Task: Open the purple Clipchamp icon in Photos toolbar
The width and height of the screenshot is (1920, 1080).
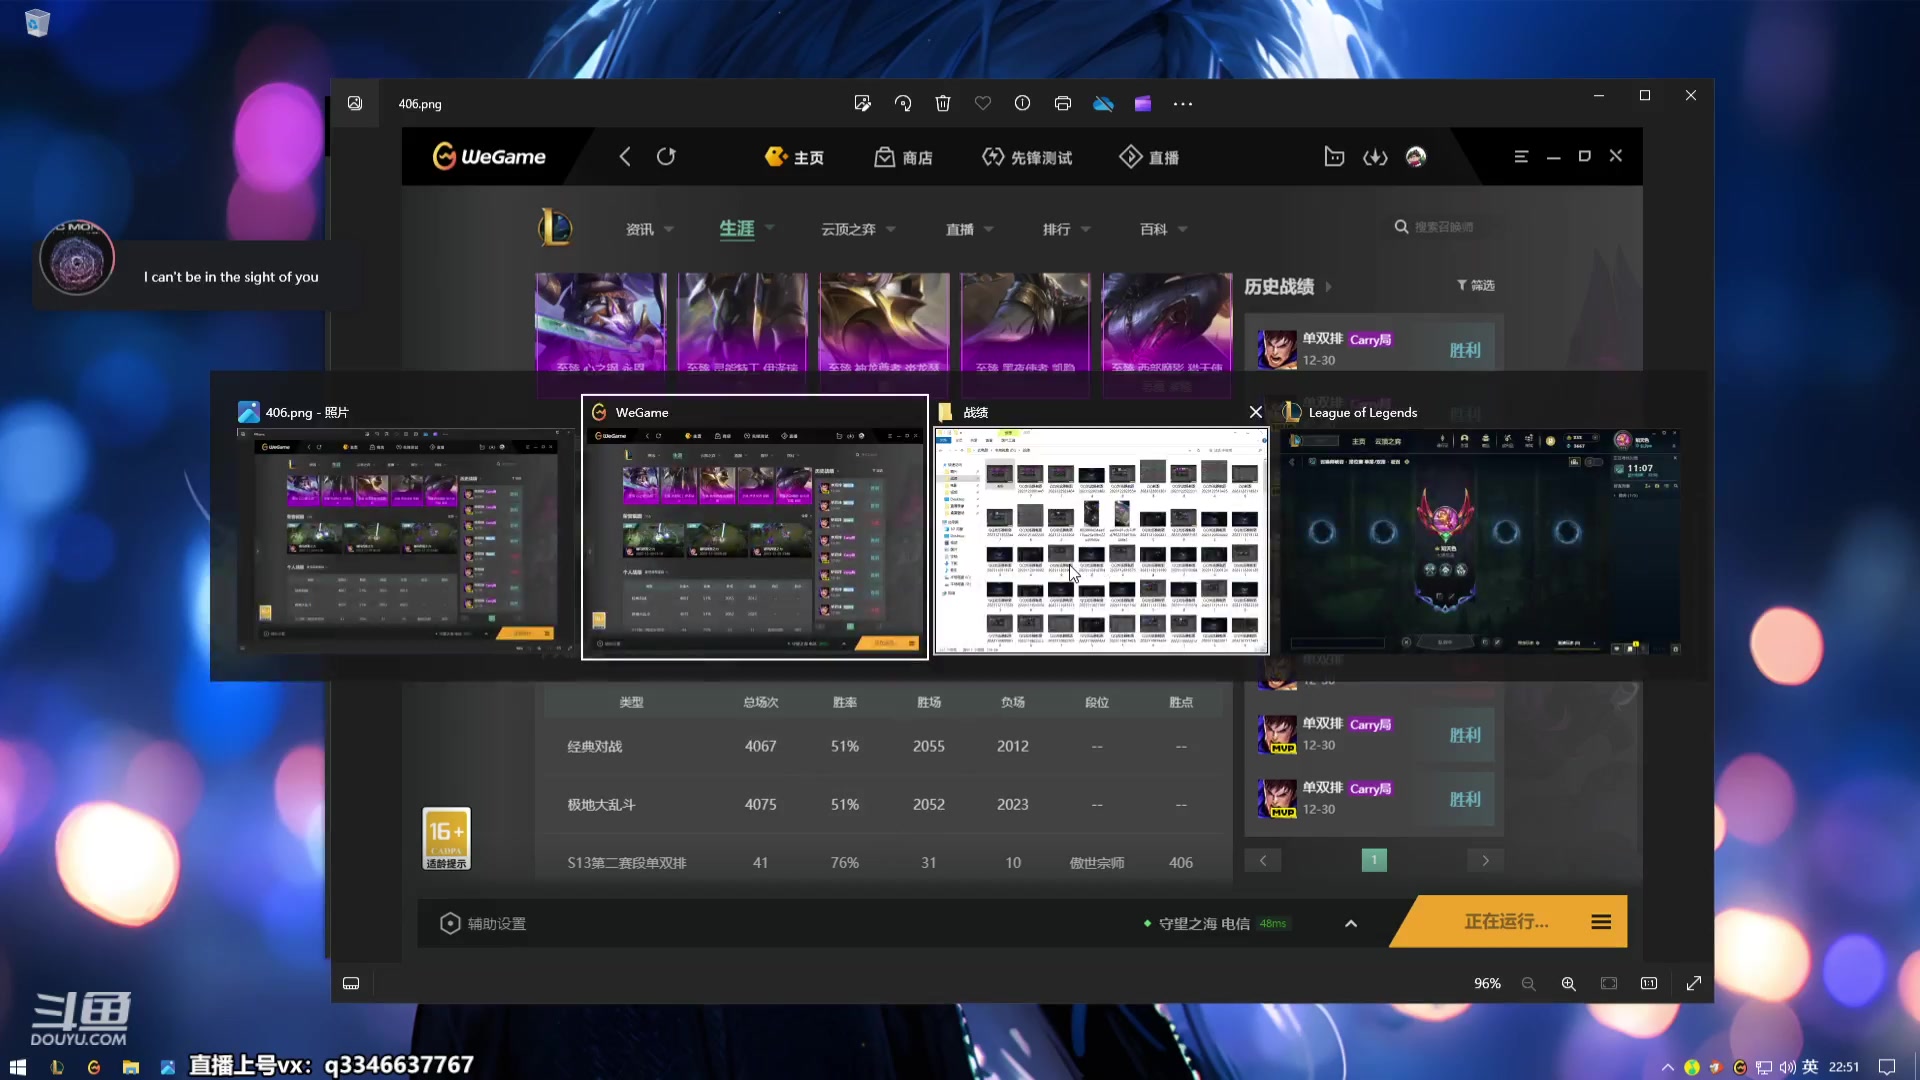Action: coord(1143,103)
